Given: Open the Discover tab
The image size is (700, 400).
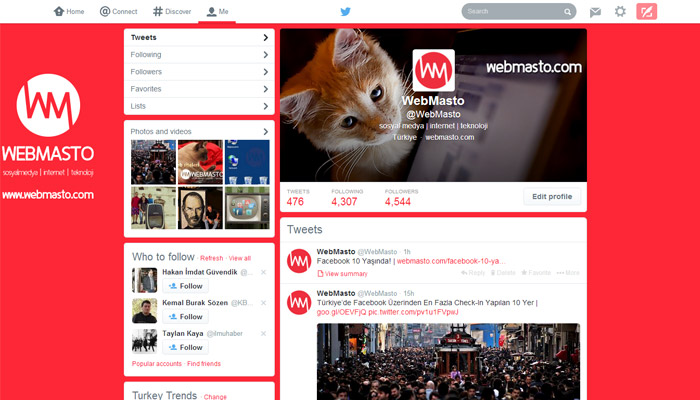Looking at the screenshot, I should click(x=172, y=12).
